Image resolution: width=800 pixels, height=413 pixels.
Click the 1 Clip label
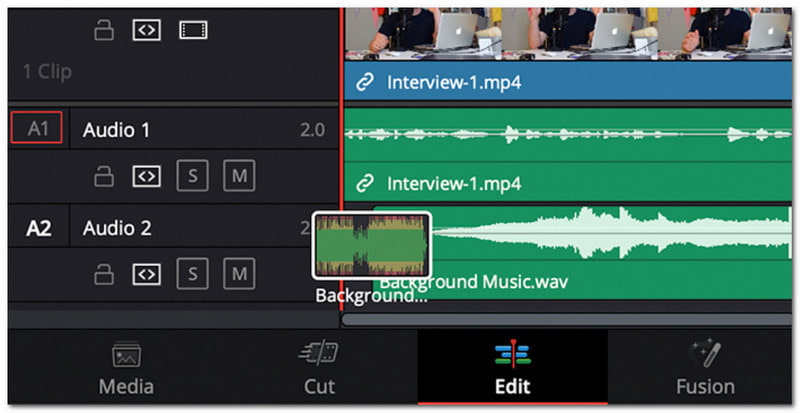47,71
